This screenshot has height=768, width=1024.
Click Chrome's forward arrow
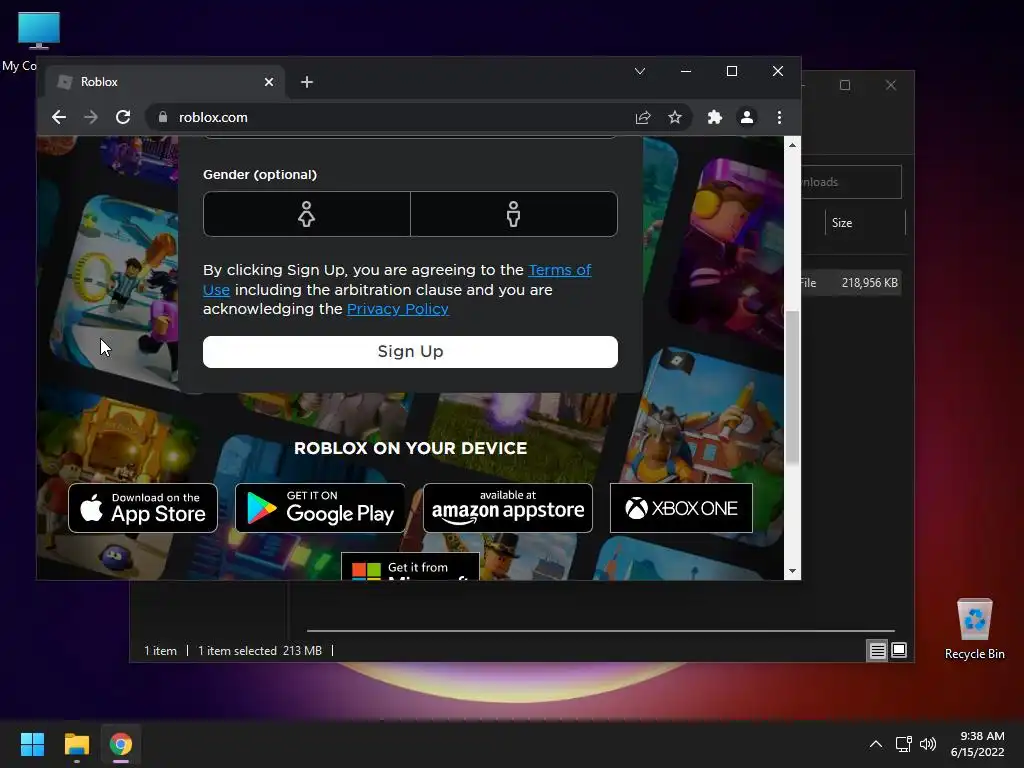click(x=91, y=118)
